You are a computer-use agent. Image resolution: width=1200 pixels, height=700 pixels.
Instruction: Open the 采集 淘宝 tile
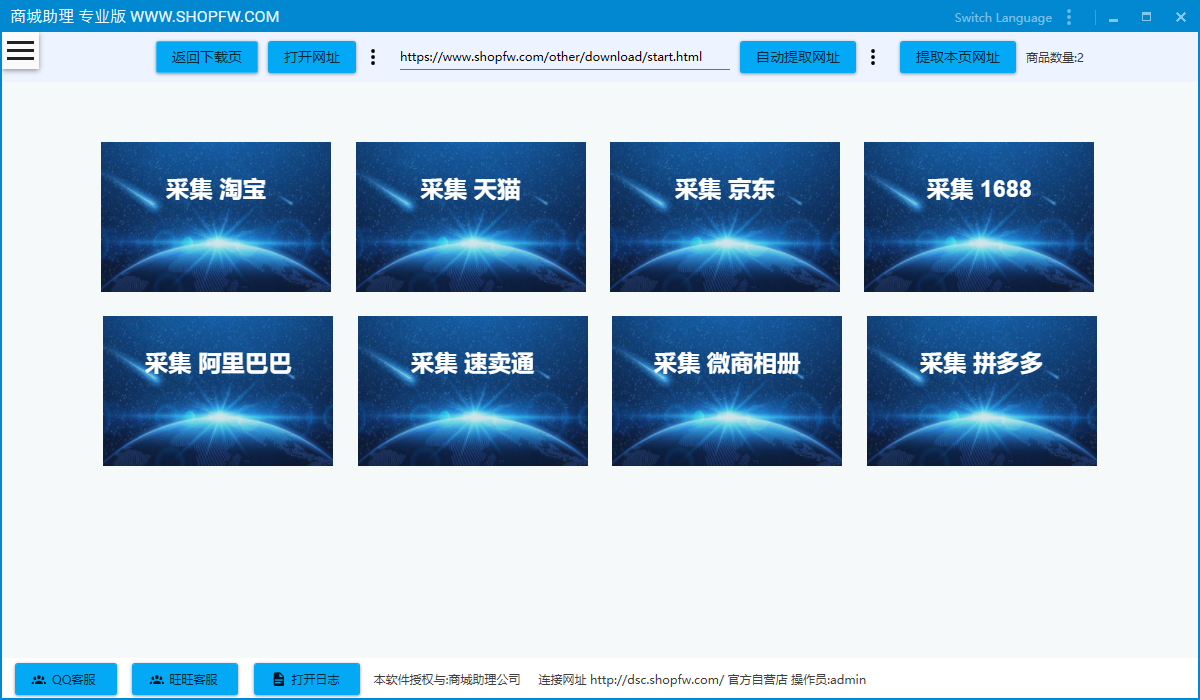[216, 217]
